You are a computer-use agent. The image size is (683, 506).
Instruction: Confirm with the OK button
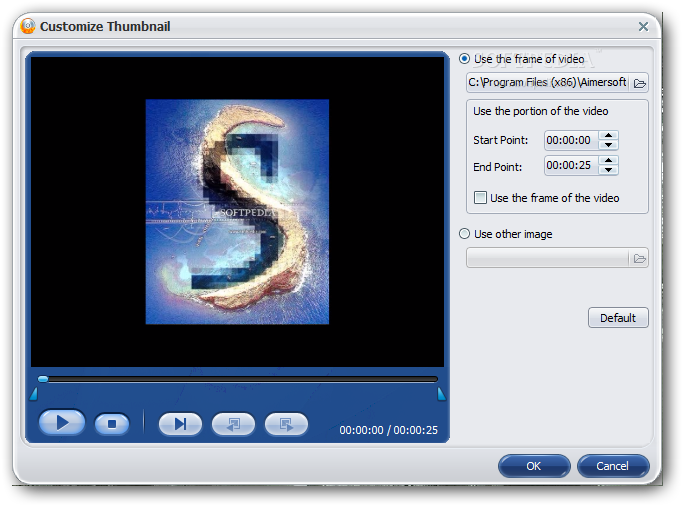click(x=534, y=466)
